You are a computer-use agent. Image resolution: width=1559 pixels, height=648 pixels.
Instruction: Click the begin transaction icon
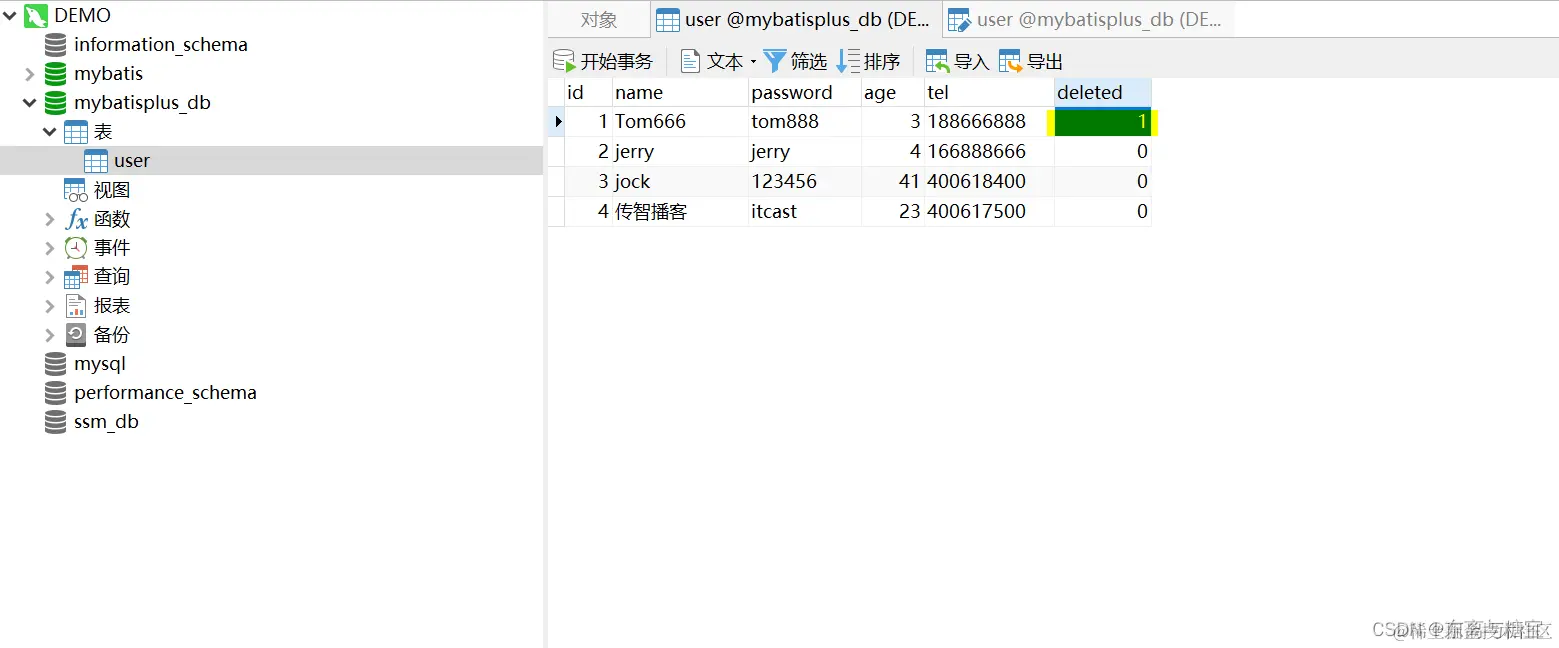[564, 61]
